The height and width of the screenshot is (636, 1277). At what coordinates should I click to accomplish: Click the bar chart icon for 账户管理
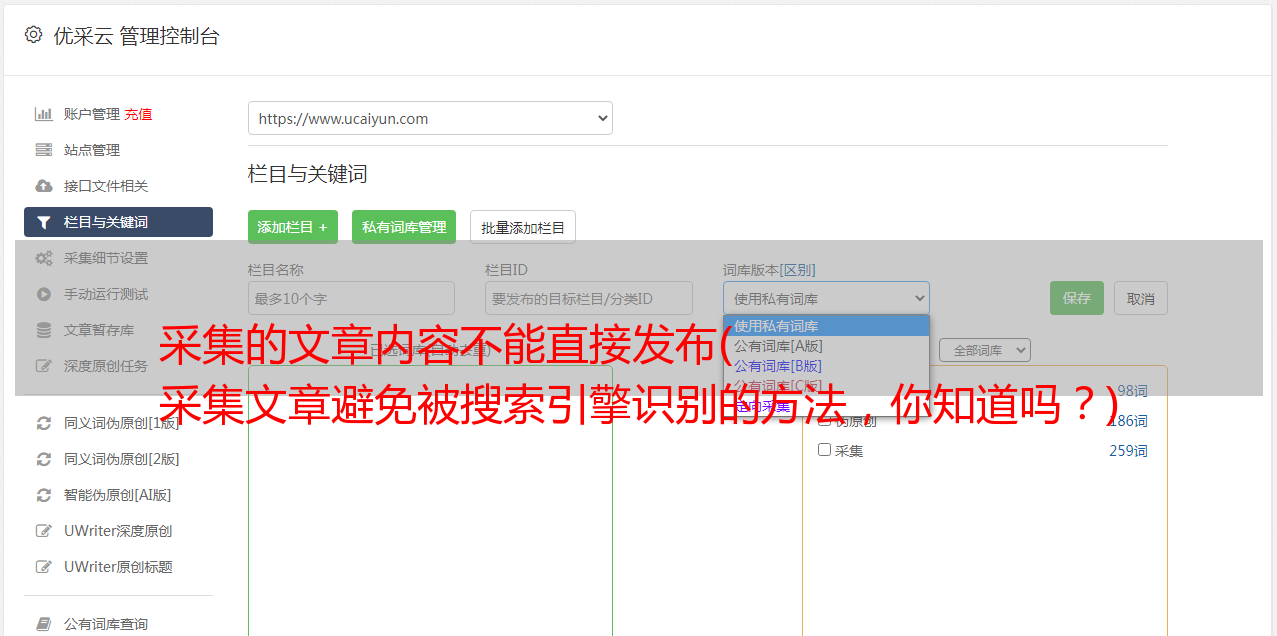point(44,114)
